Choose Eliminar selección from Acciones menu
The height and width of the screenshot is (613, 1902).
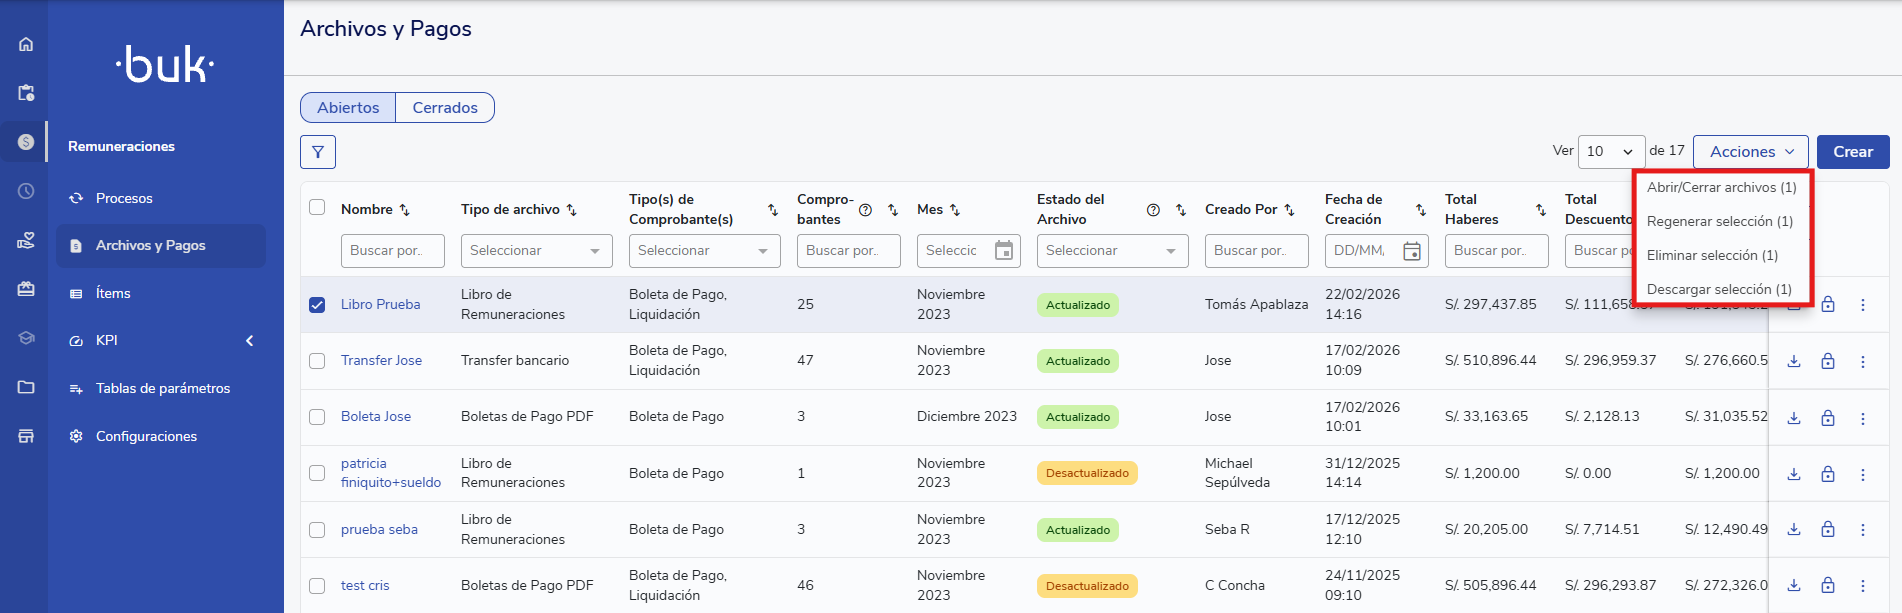[1712, 255]
